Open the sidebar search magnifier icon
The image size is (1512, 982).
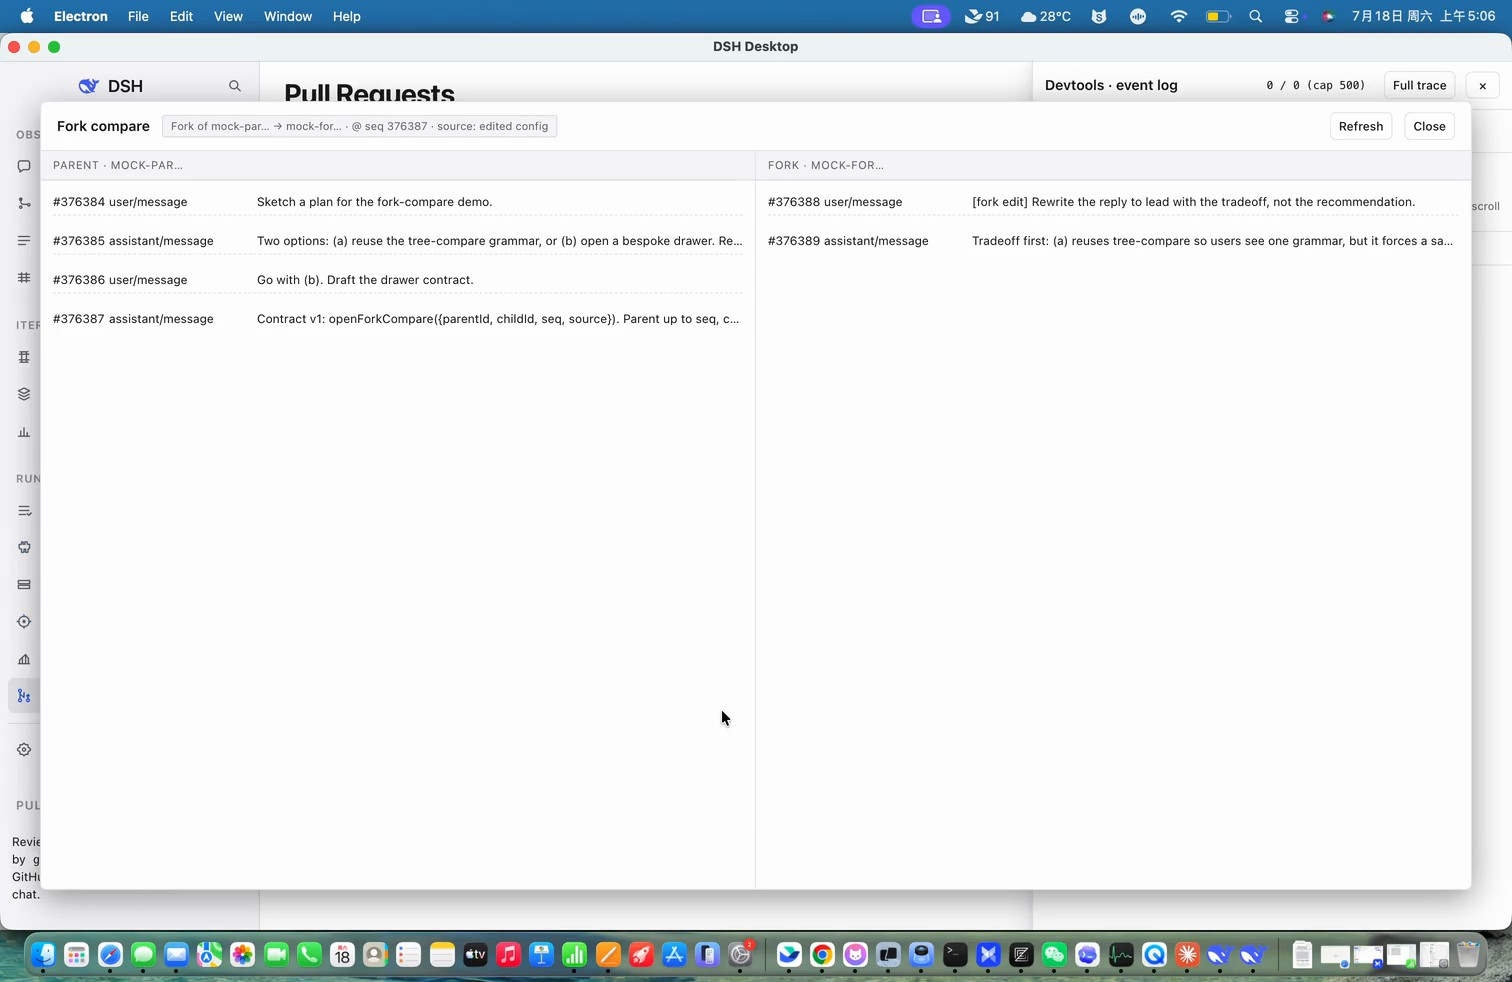235,86
